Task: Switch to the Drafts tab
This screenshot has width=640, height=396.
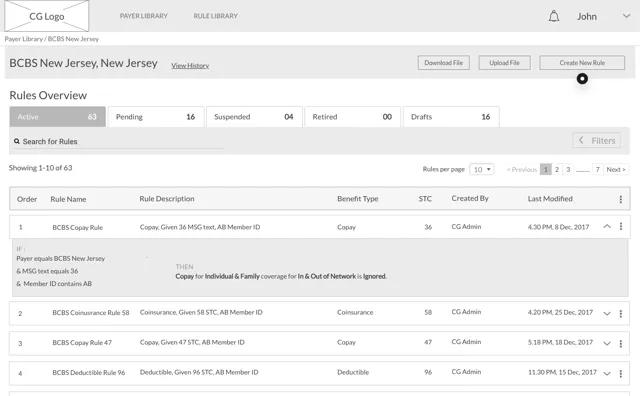Action: [451, 117]
